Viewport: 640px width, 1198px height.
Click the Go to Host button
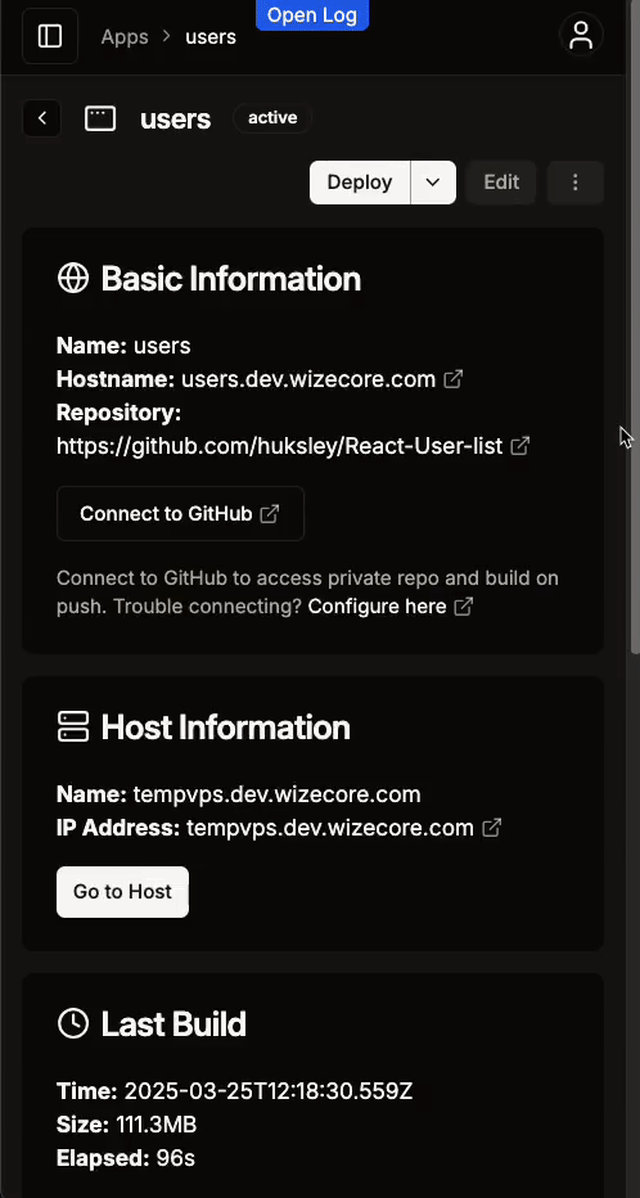pyautogui.click(x=122, y=892)
